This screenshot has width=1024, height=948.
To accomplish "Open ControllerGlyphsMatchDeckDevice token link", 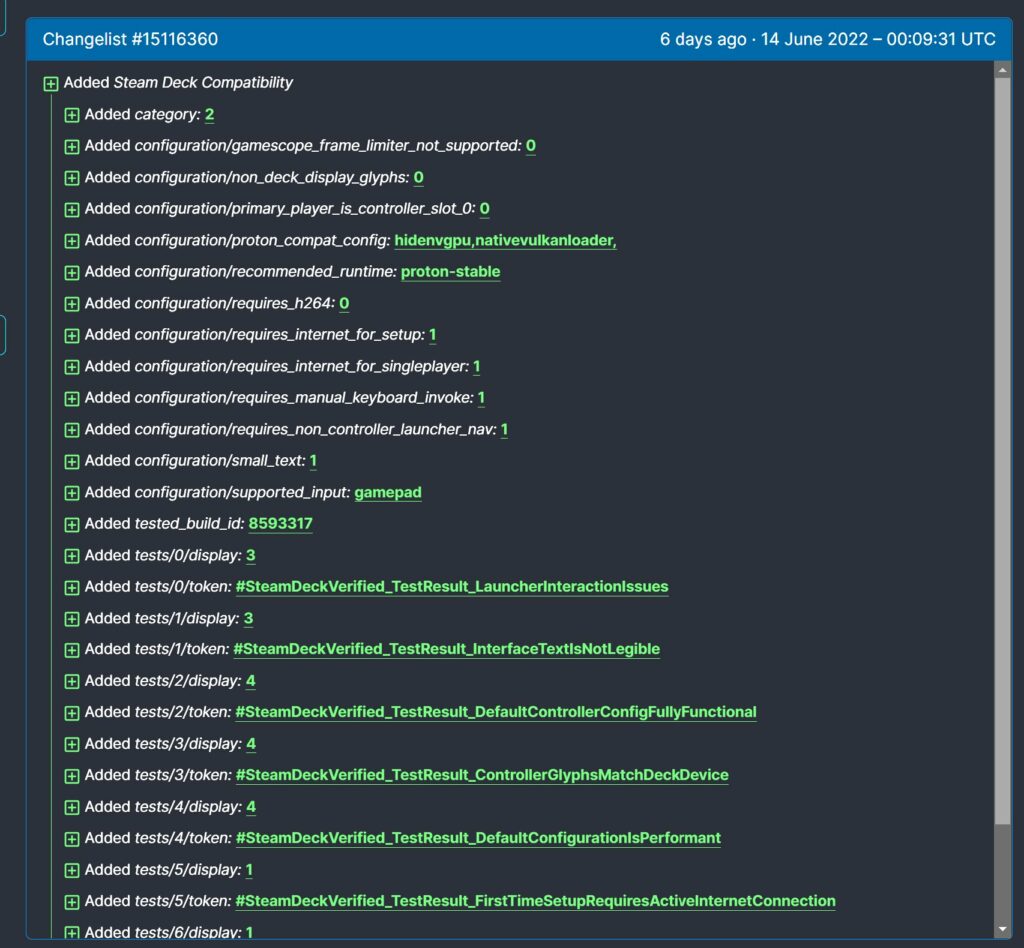I will 482,775.
